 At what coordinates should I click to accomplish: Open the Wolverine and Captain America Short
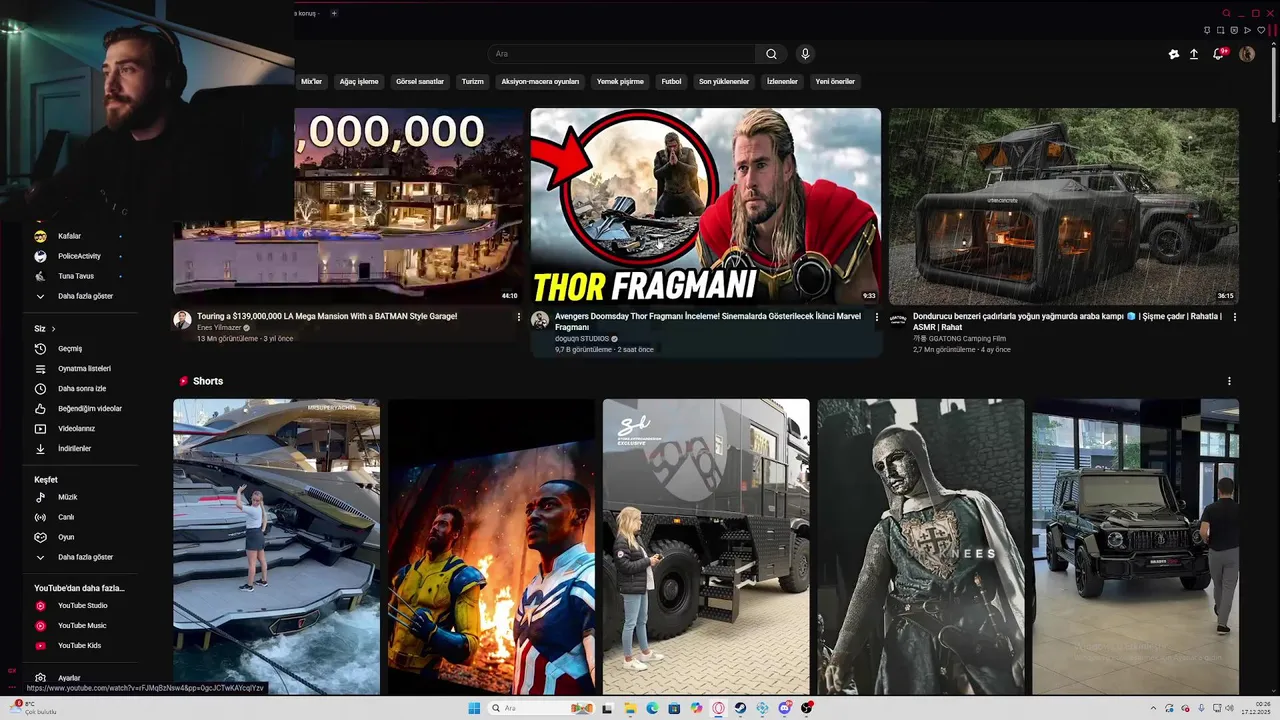click(491, 546)
